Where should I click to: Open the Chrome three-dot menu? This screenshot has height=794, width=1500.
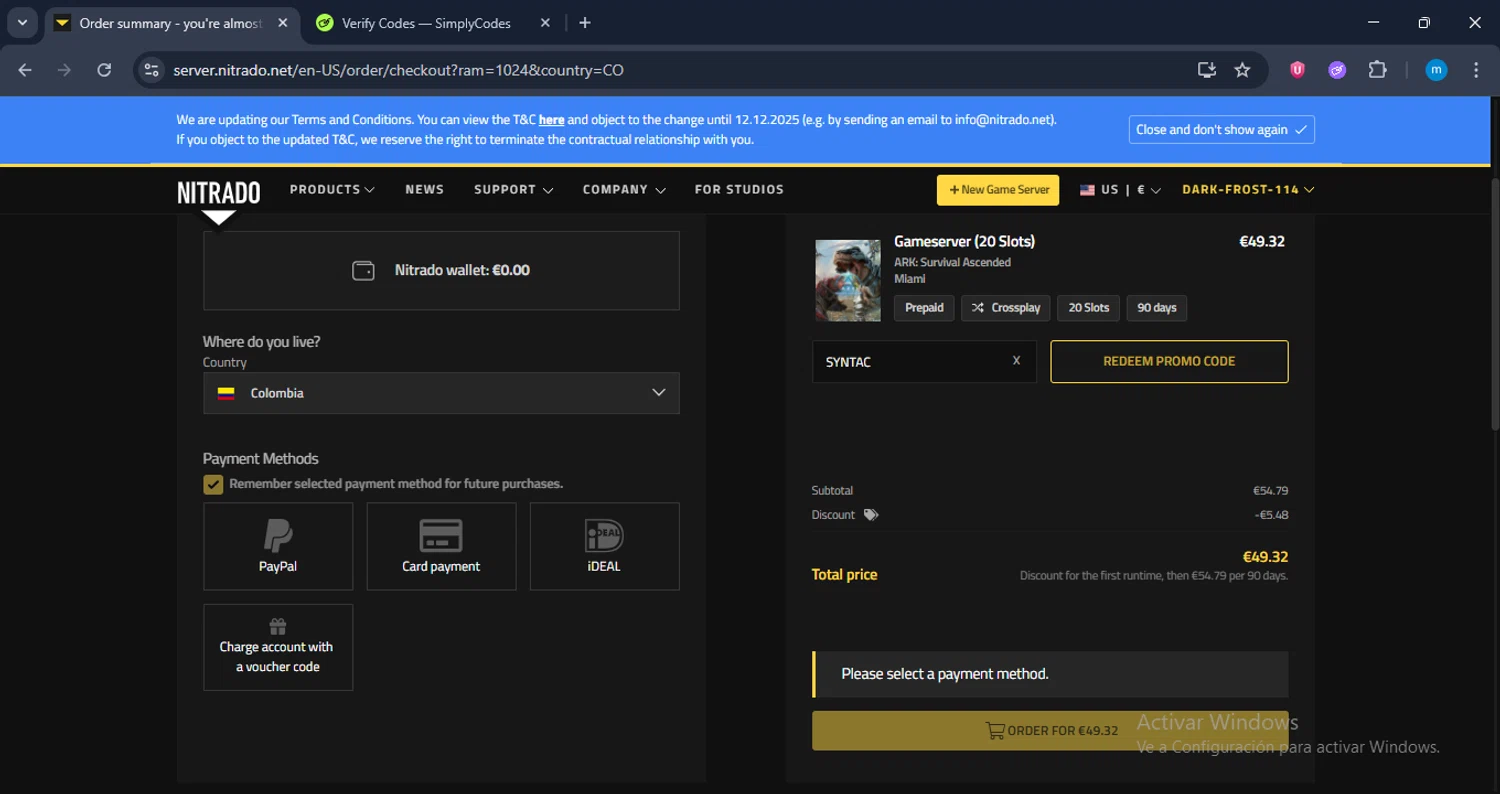click(x=1476, y=70)
